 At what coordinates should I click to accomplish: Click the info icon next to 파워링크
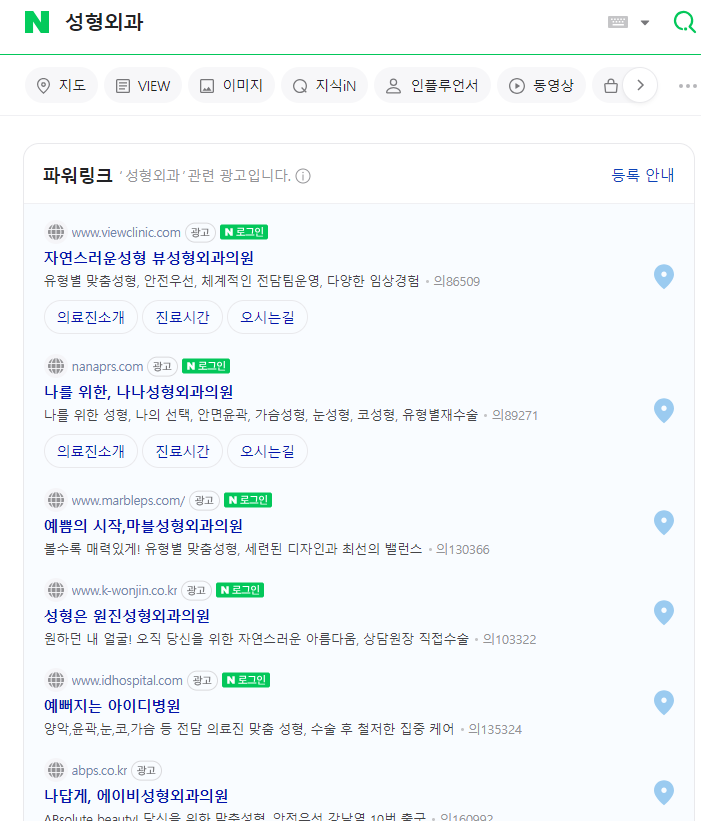303,176
